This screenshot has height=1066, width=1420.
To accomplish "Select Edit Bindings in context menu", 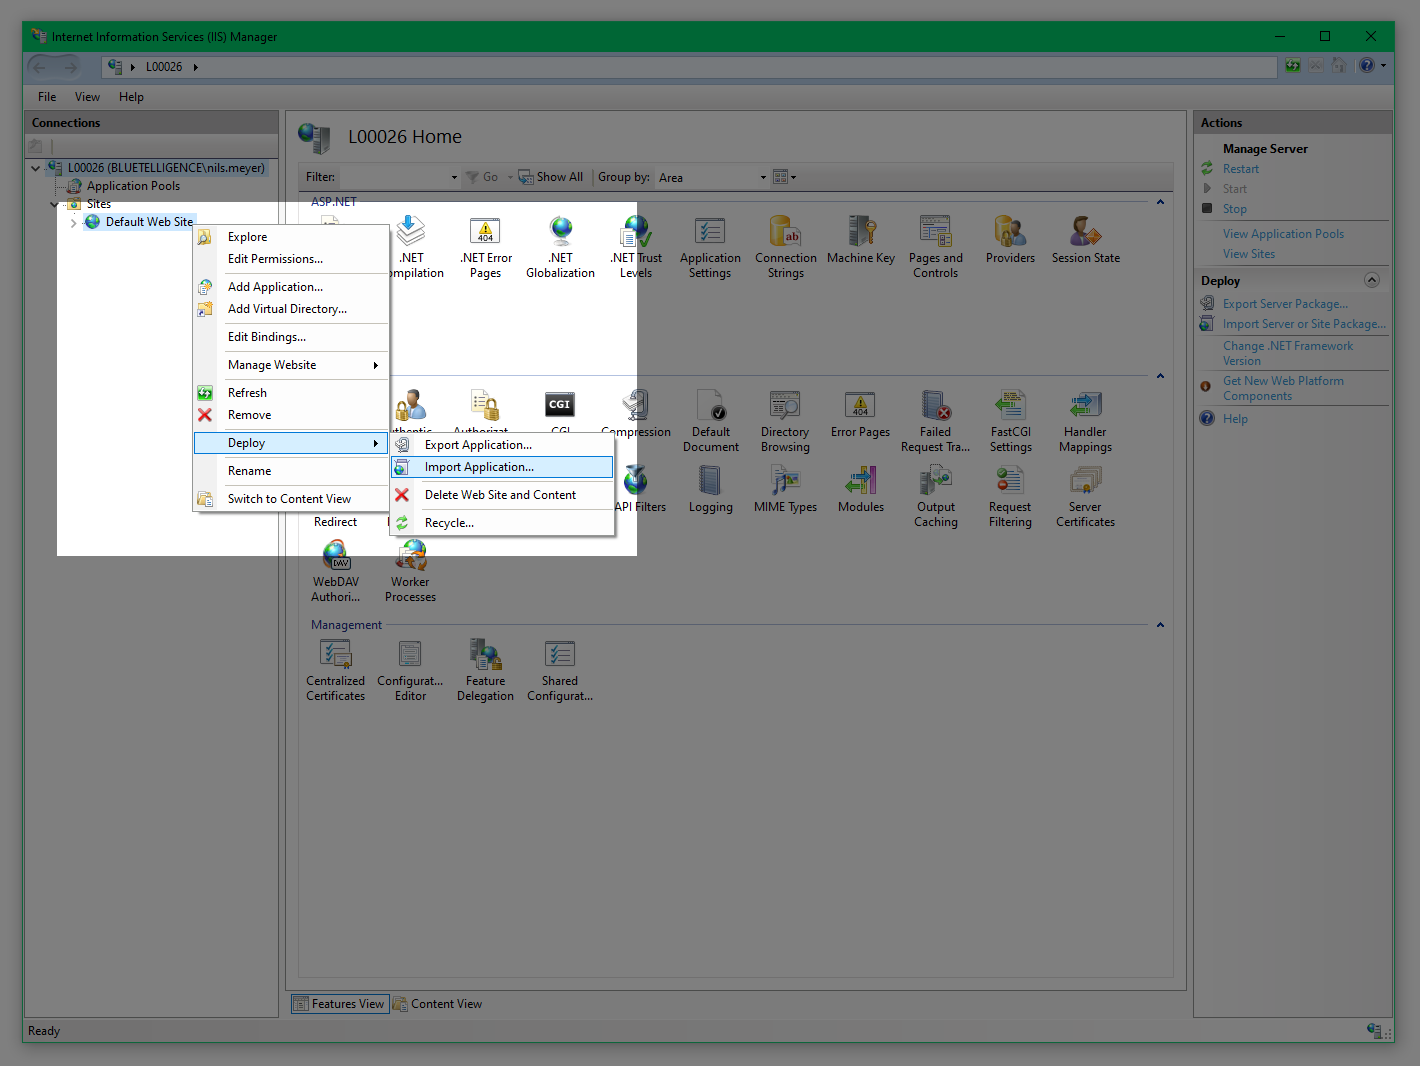I will (x=267, y=337).
